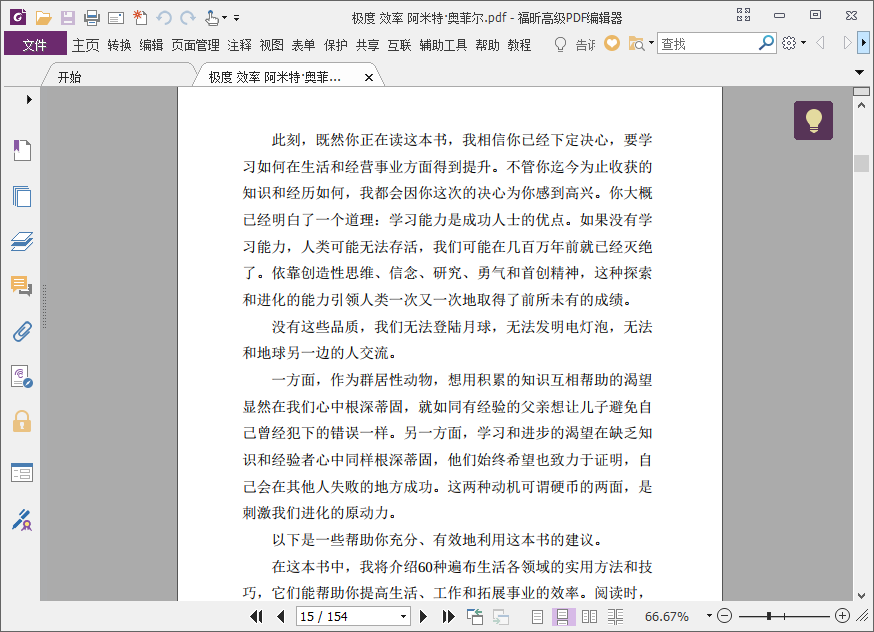
Task: Jump to the first page
Action: pos(256,616)
